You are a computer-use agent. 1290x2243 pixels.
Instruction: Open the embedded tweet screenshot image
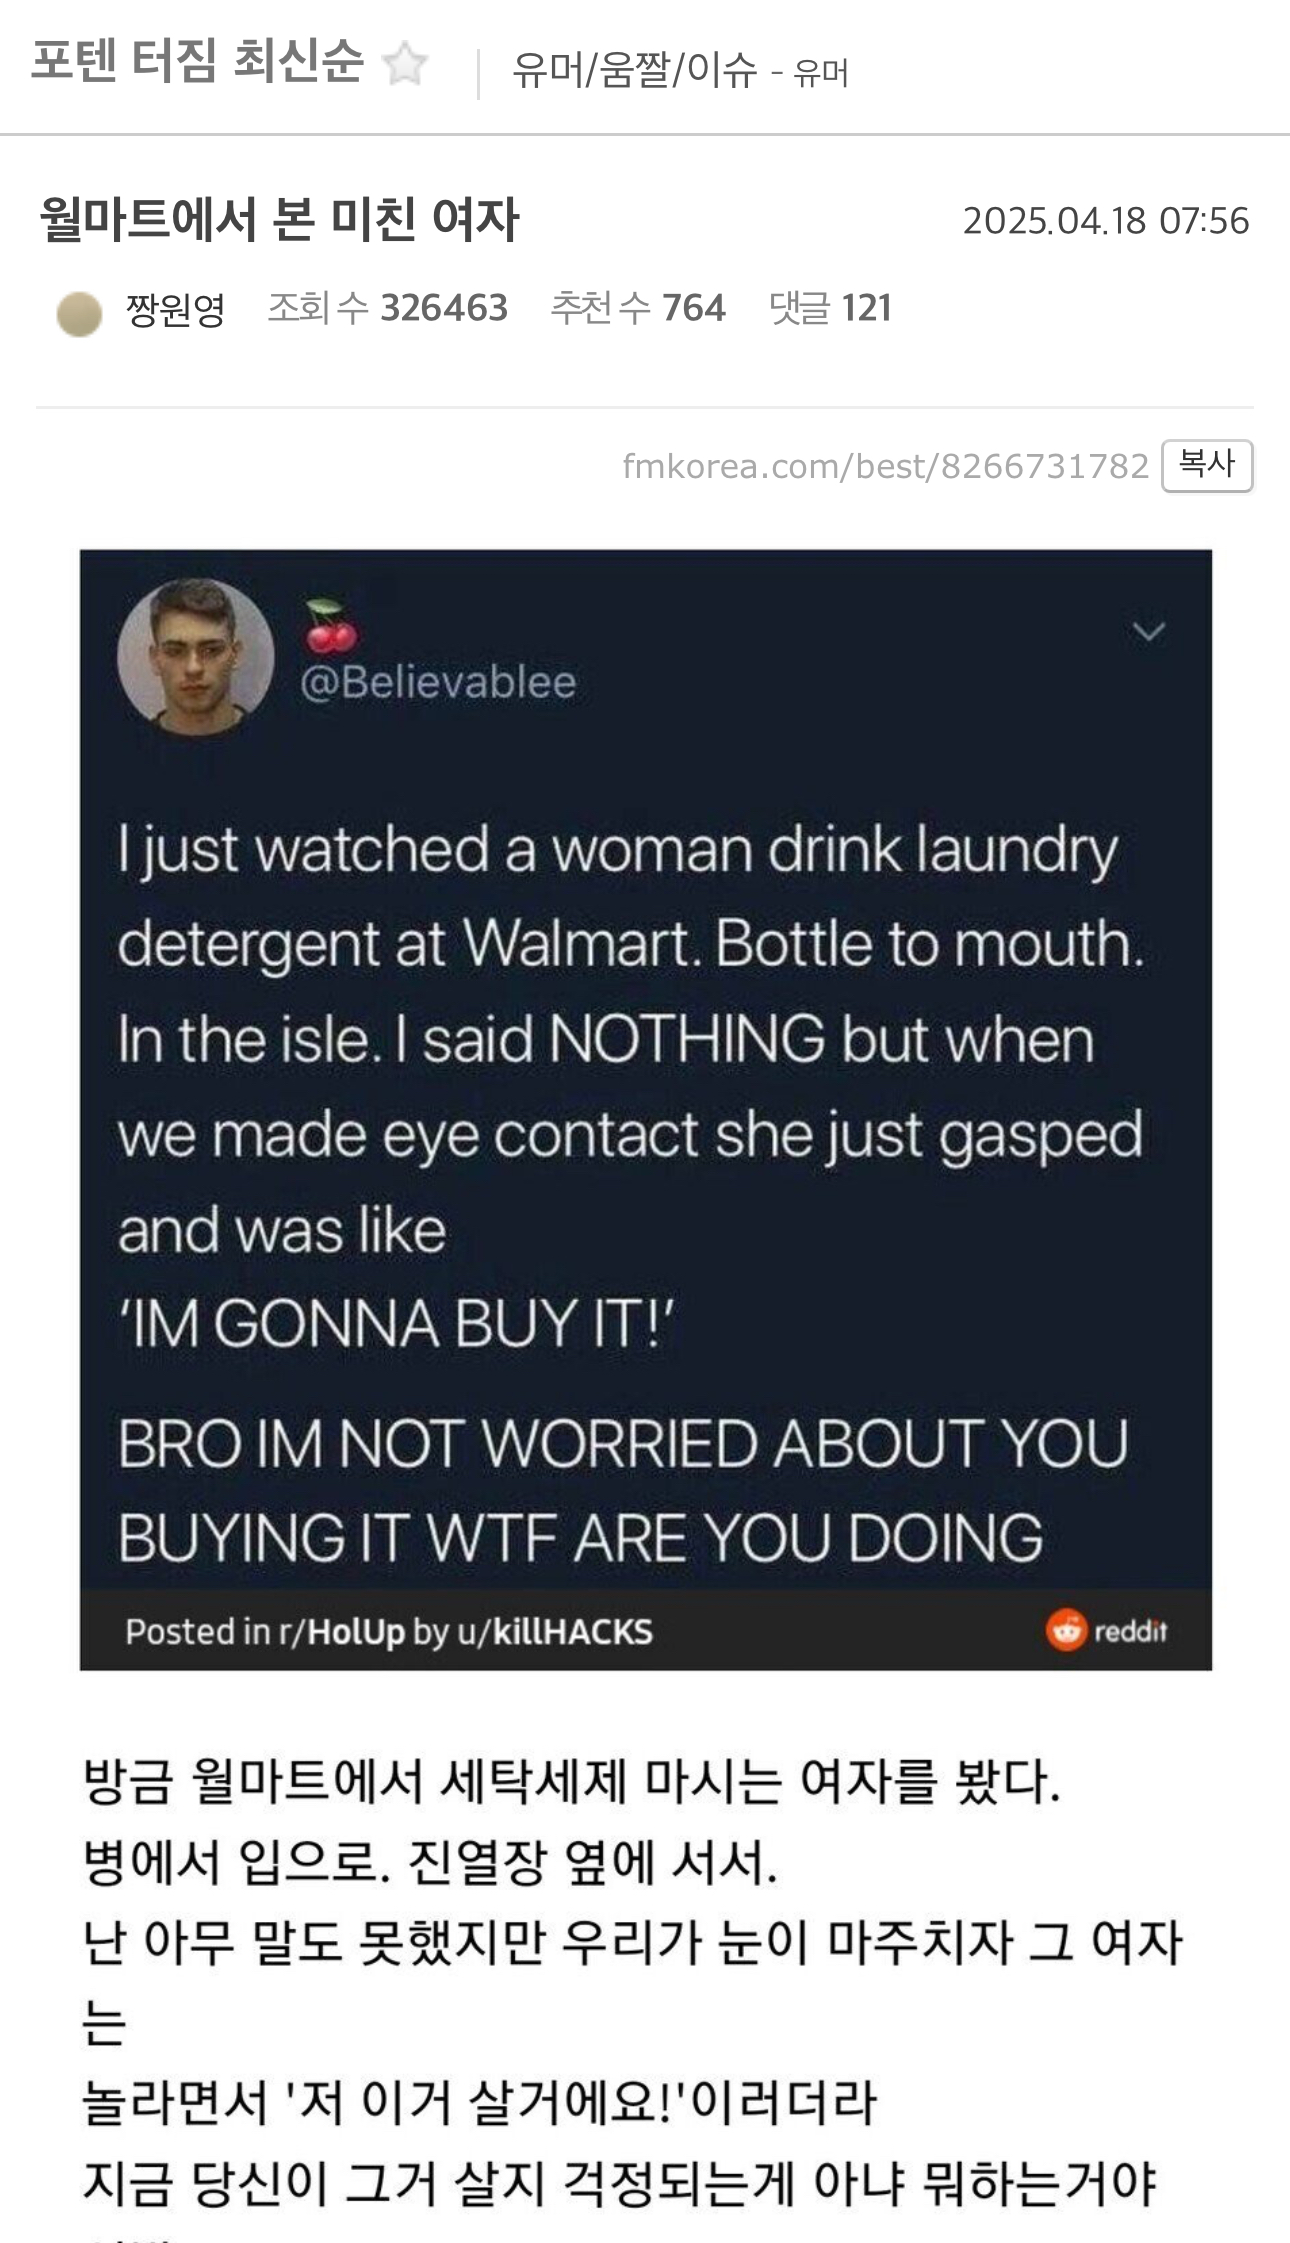[x=646, y=1109]
